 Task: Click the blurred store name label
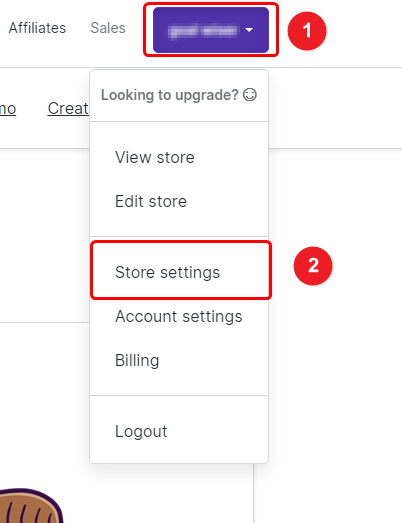tap(203, 31)
